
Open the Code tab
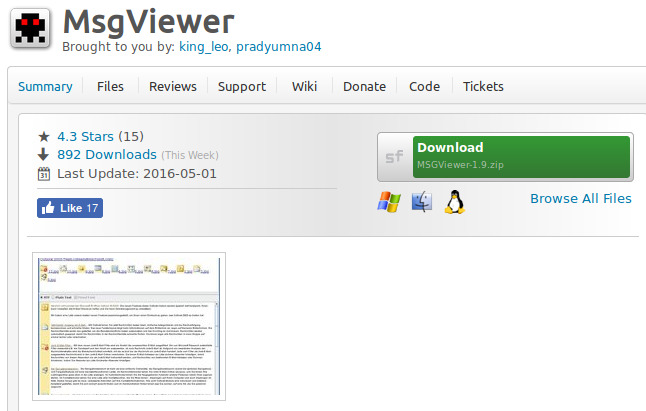click(x=424, y=86)
